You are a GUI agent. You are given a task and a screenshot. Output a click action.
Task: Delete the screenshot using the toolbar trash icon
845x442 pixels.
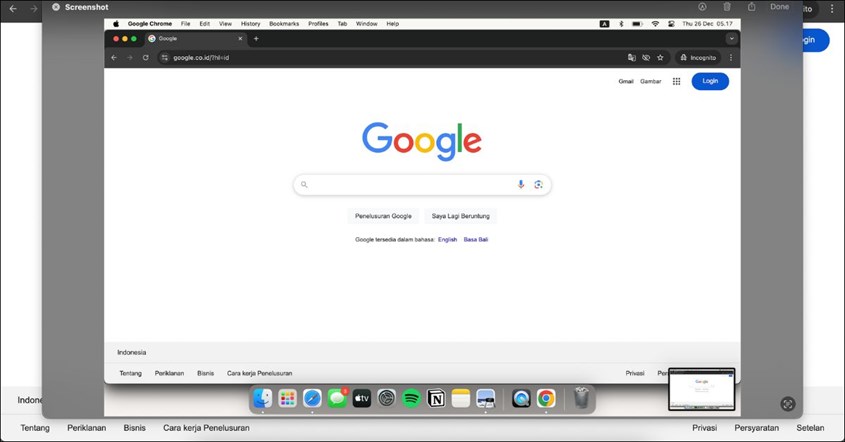pos(727,6)
